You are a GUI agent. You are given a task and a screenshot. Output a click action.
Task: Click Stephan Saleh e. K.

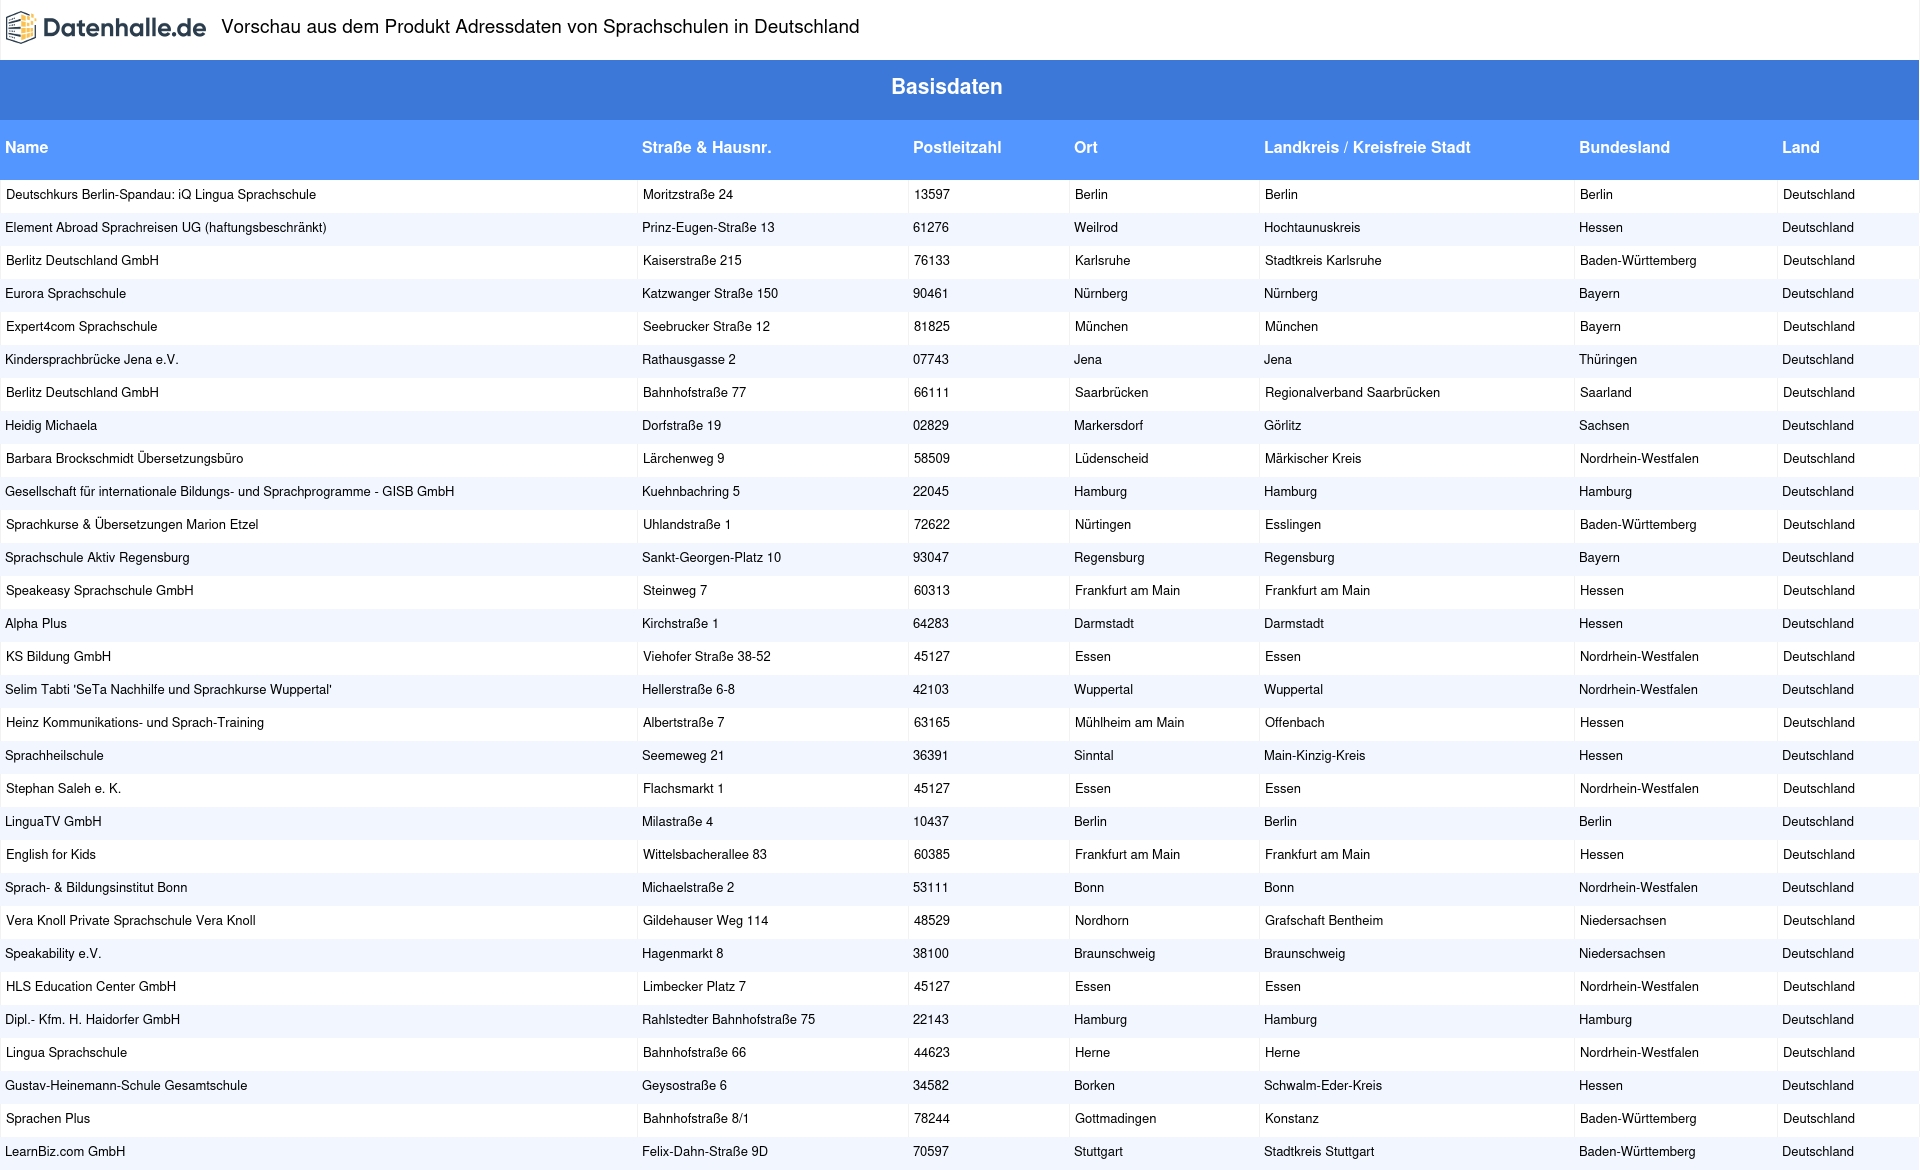coord(63,789)
